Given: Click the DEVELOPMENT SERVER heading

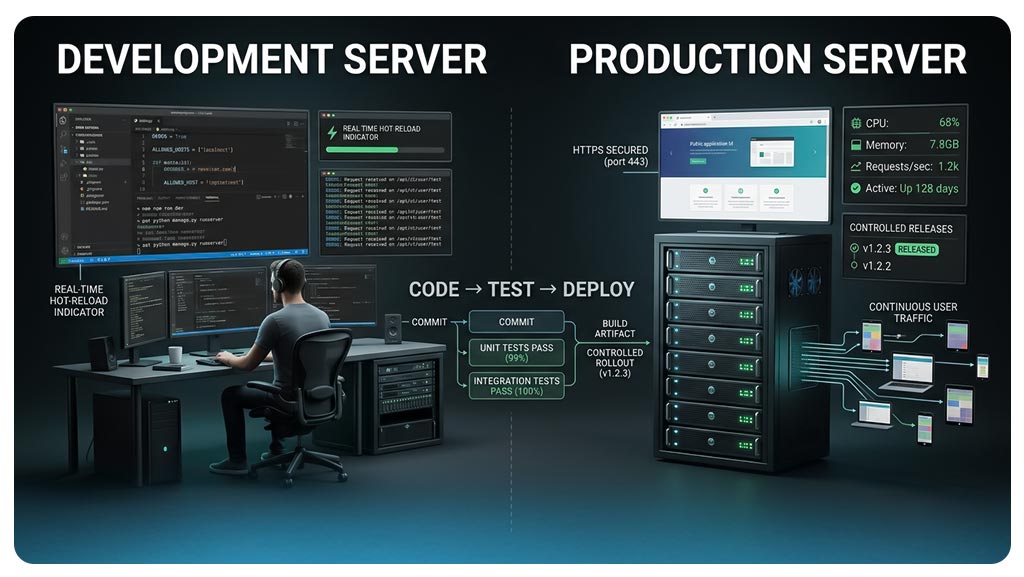Looking at the screenshot, I should (x=272, y=59).
